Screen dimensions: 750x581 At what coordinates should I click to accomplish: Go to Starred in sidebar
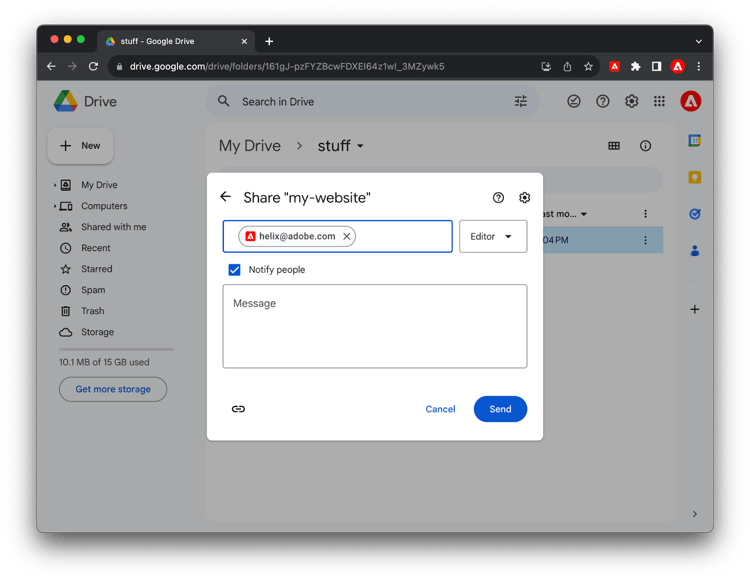[x=96, y=269]
